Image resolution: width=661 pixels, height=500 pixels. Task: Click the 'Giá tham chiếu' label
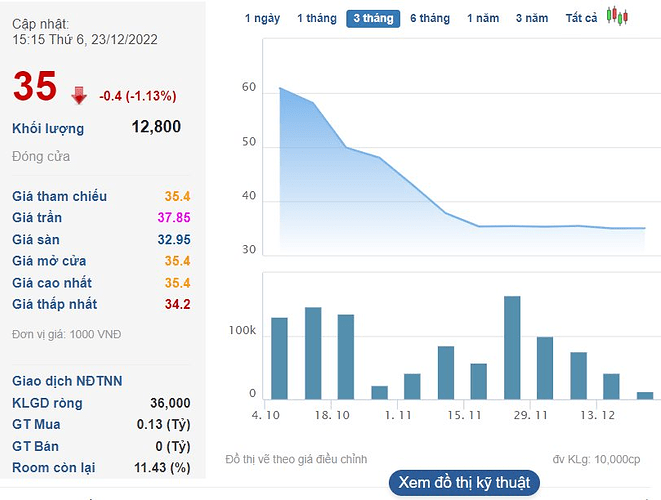59,196
